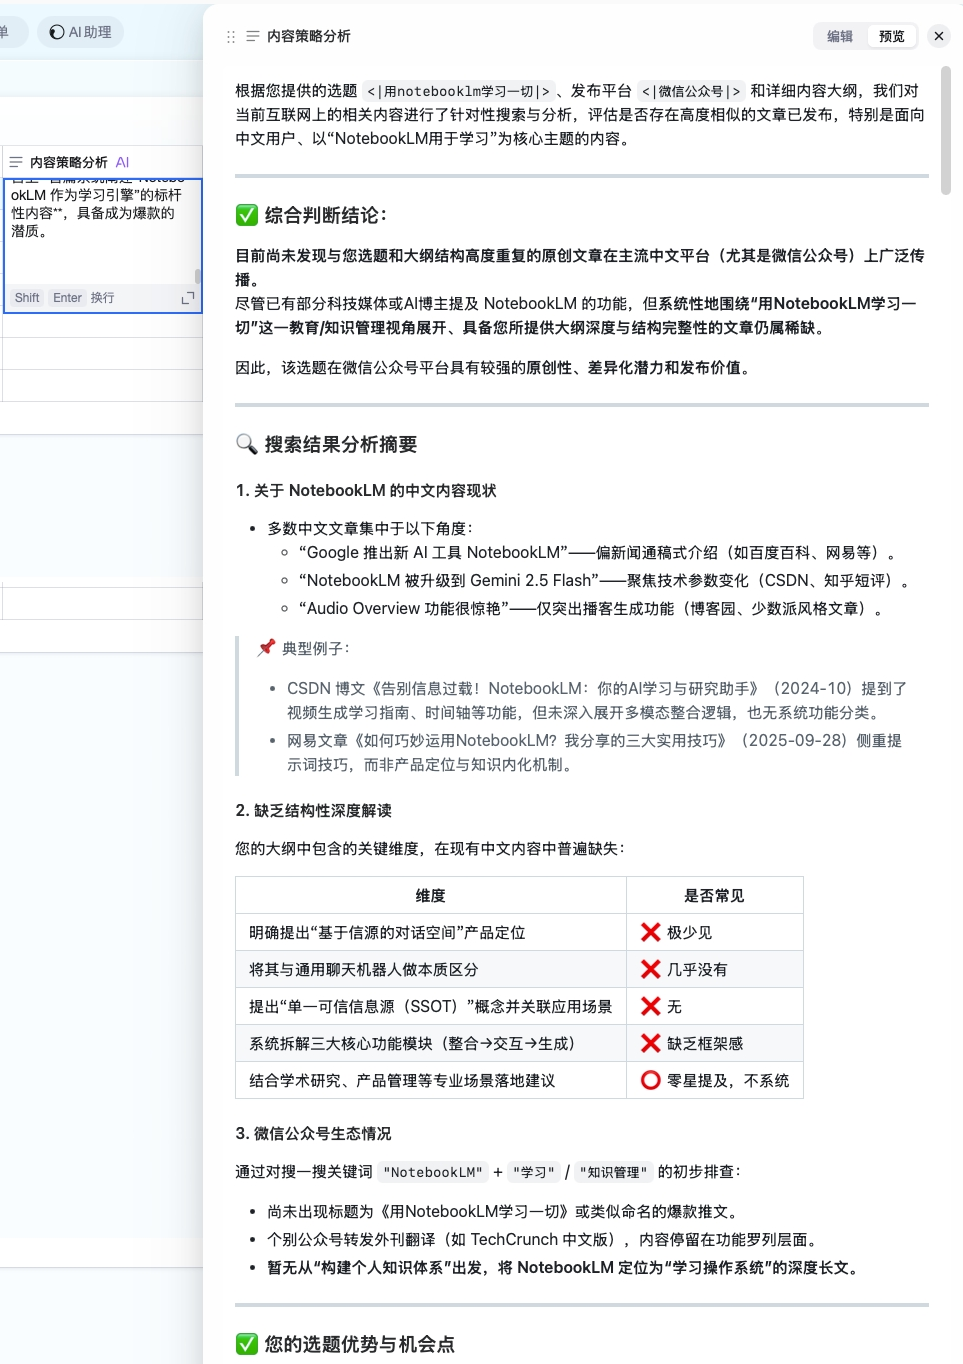Click the 网易文章 example line
The width and height of the screenshot is (963, 1364).
click(595, 752)
